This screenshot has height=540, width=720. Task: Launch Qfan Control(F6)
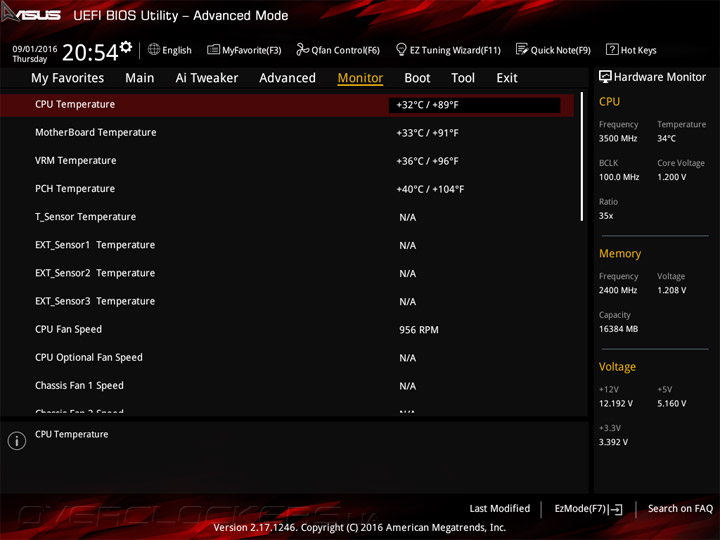coord(346,50)
